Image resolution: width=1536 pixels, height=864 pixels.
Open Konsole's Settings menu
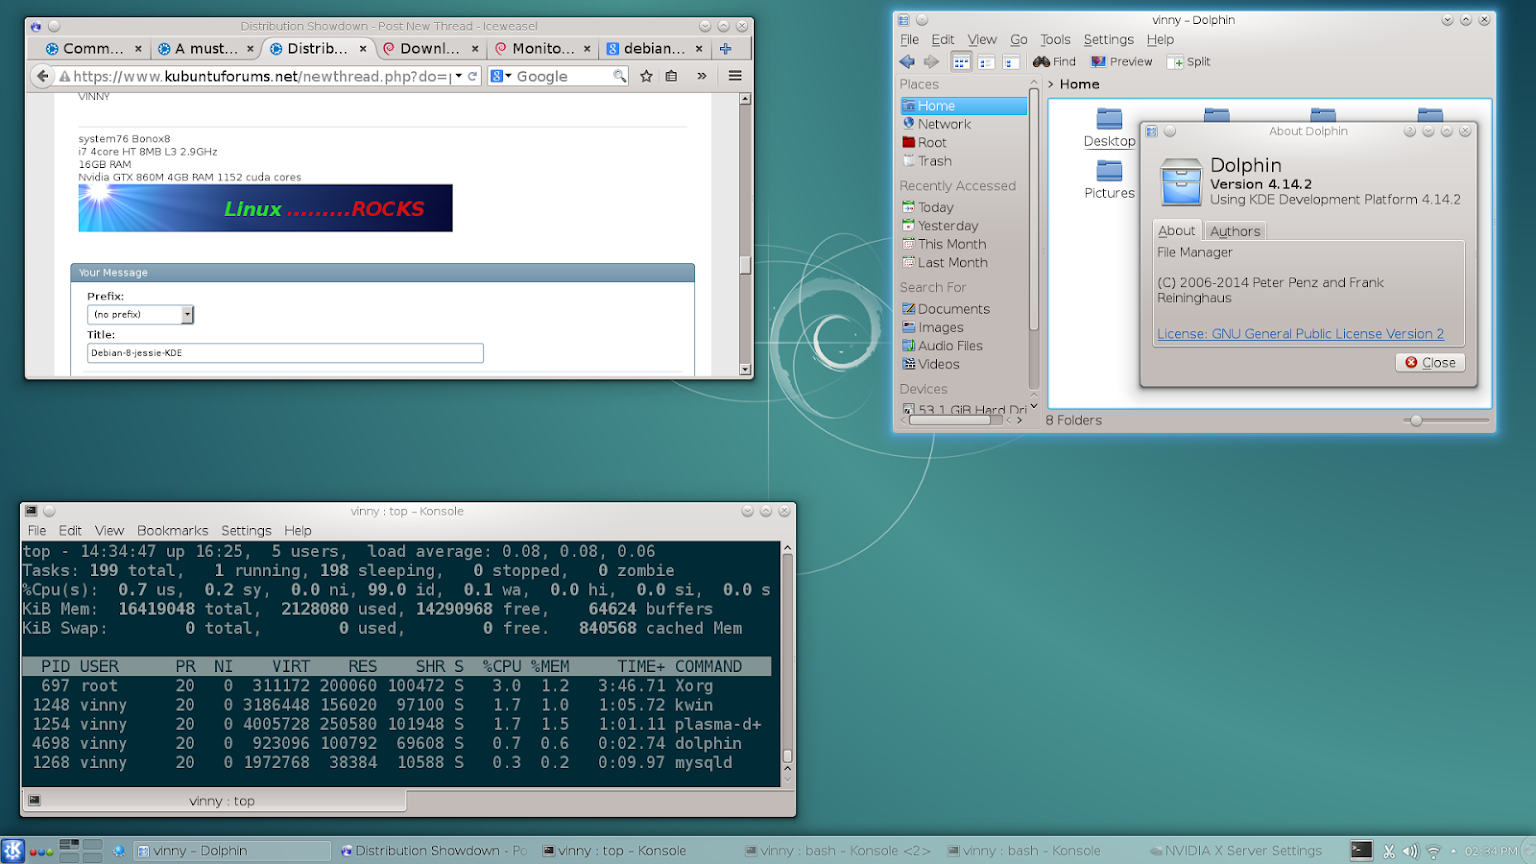coord(246,531)
